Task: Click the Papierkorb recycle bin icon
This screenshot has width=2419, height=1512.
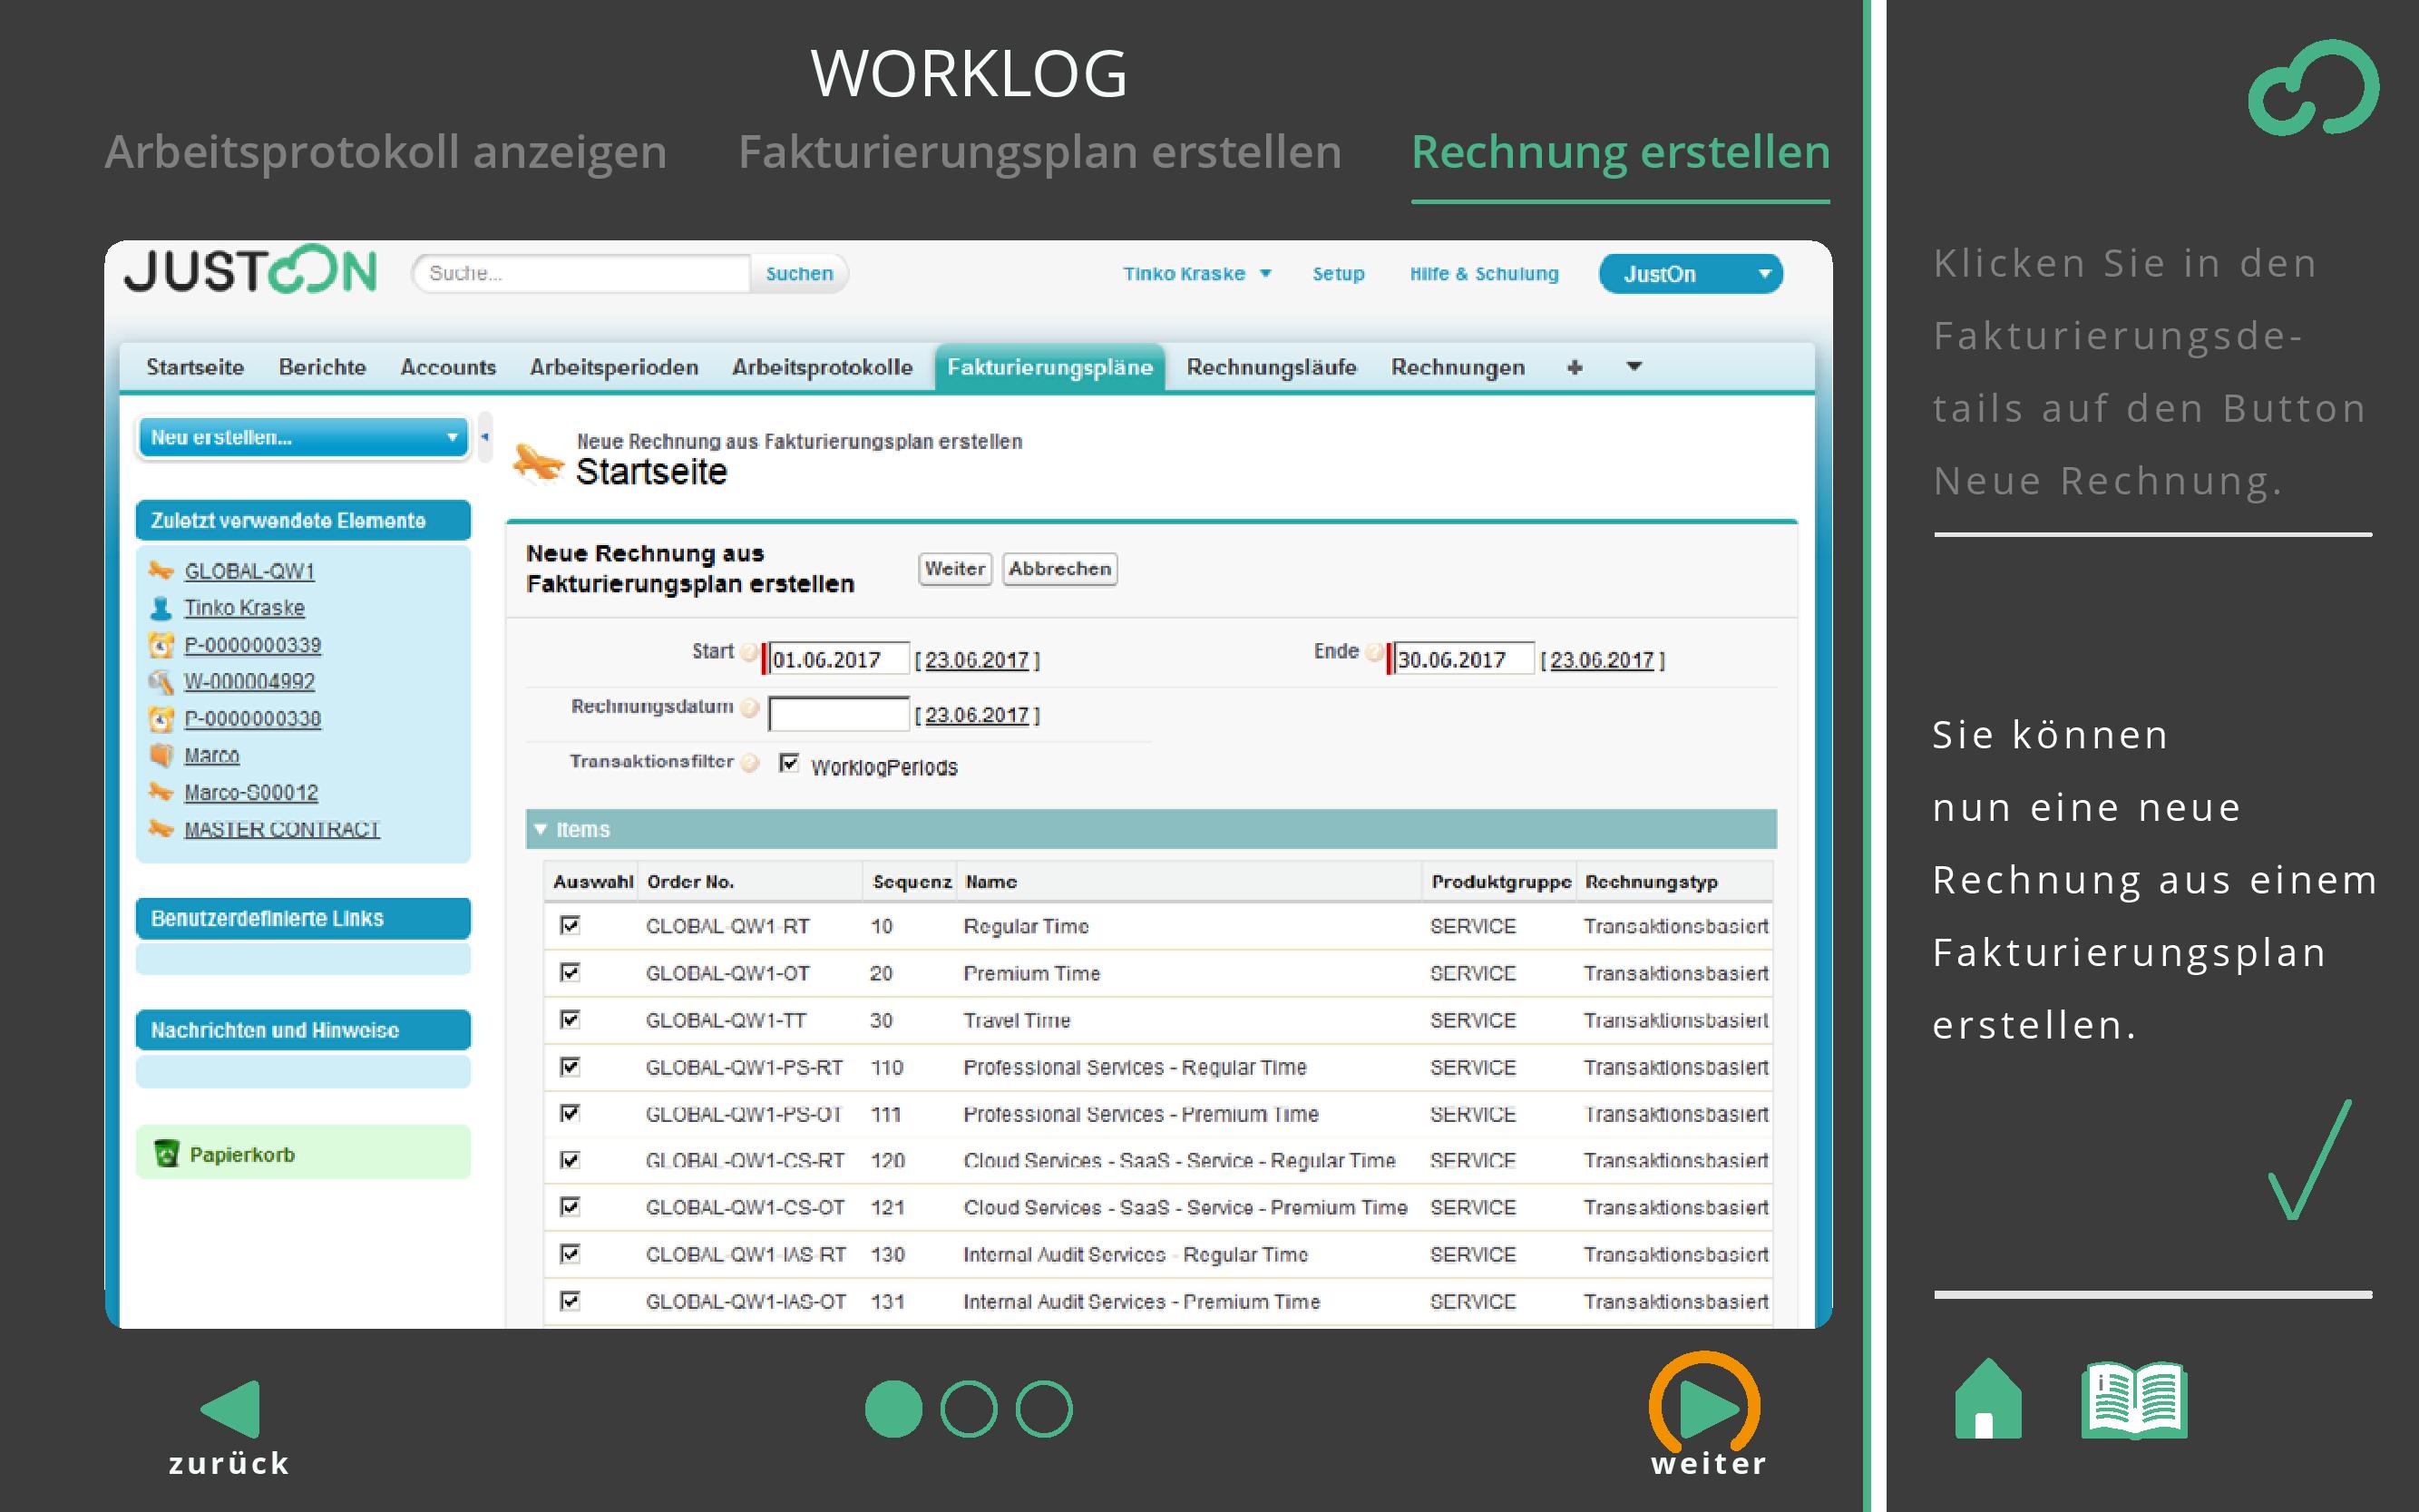Action: tap(166, 1154)
